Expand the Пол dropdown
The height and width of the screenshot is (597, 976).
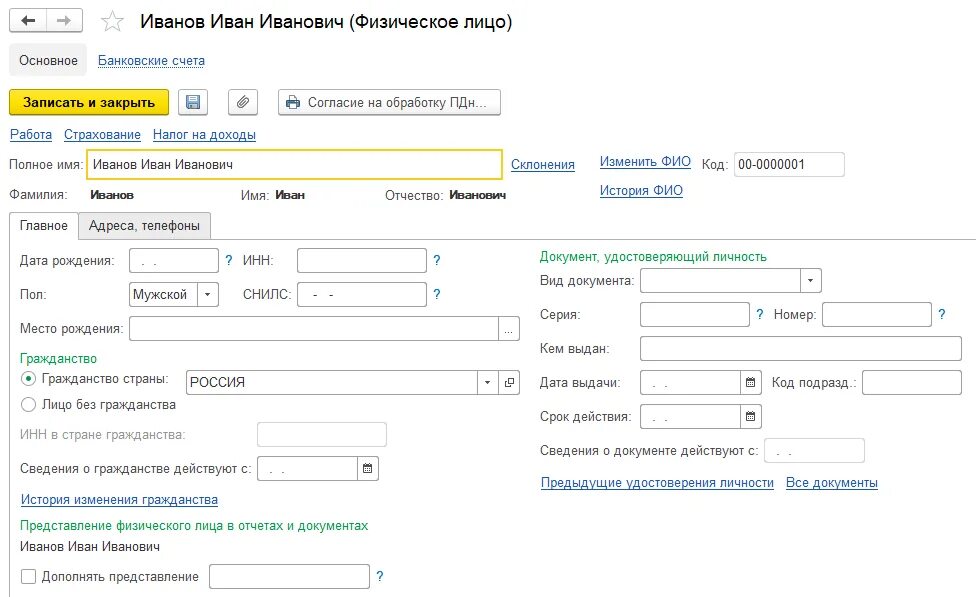208,294
